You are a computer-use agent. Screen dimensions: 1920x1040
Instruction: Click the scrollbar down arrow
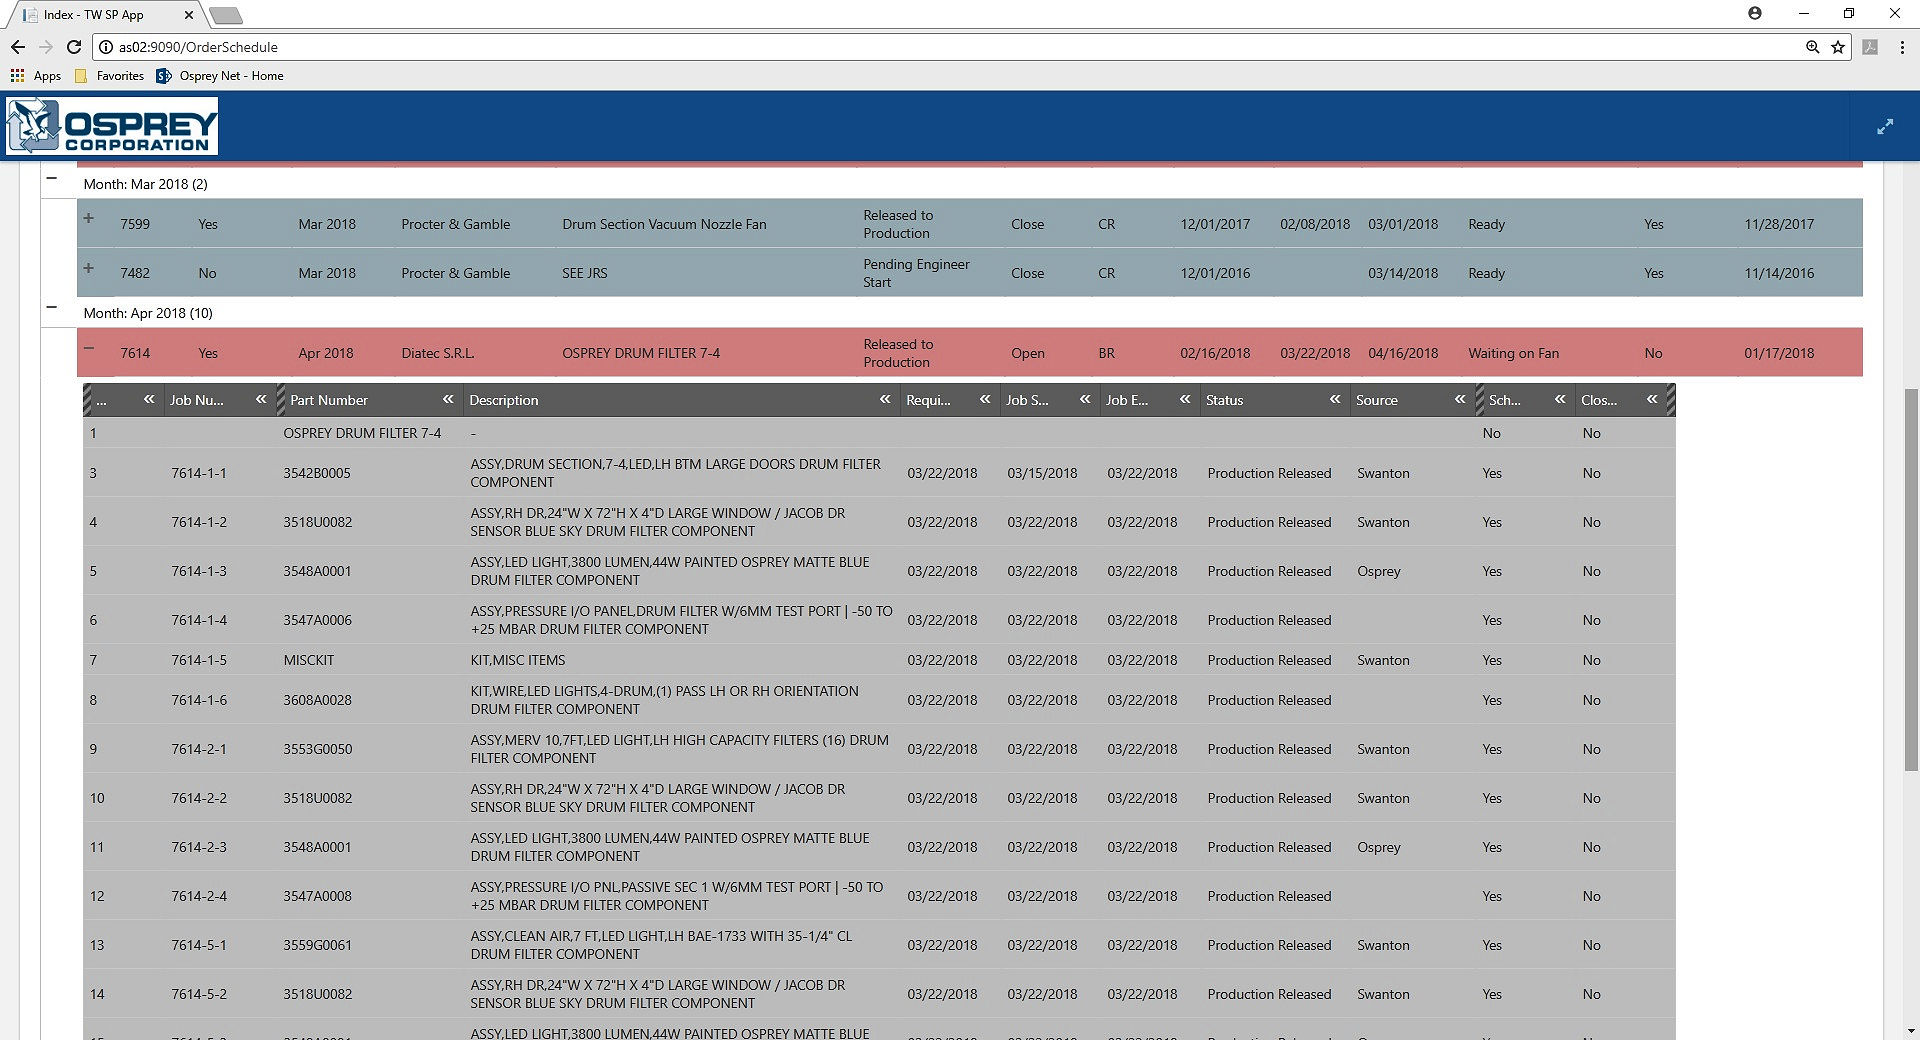1911,1031
